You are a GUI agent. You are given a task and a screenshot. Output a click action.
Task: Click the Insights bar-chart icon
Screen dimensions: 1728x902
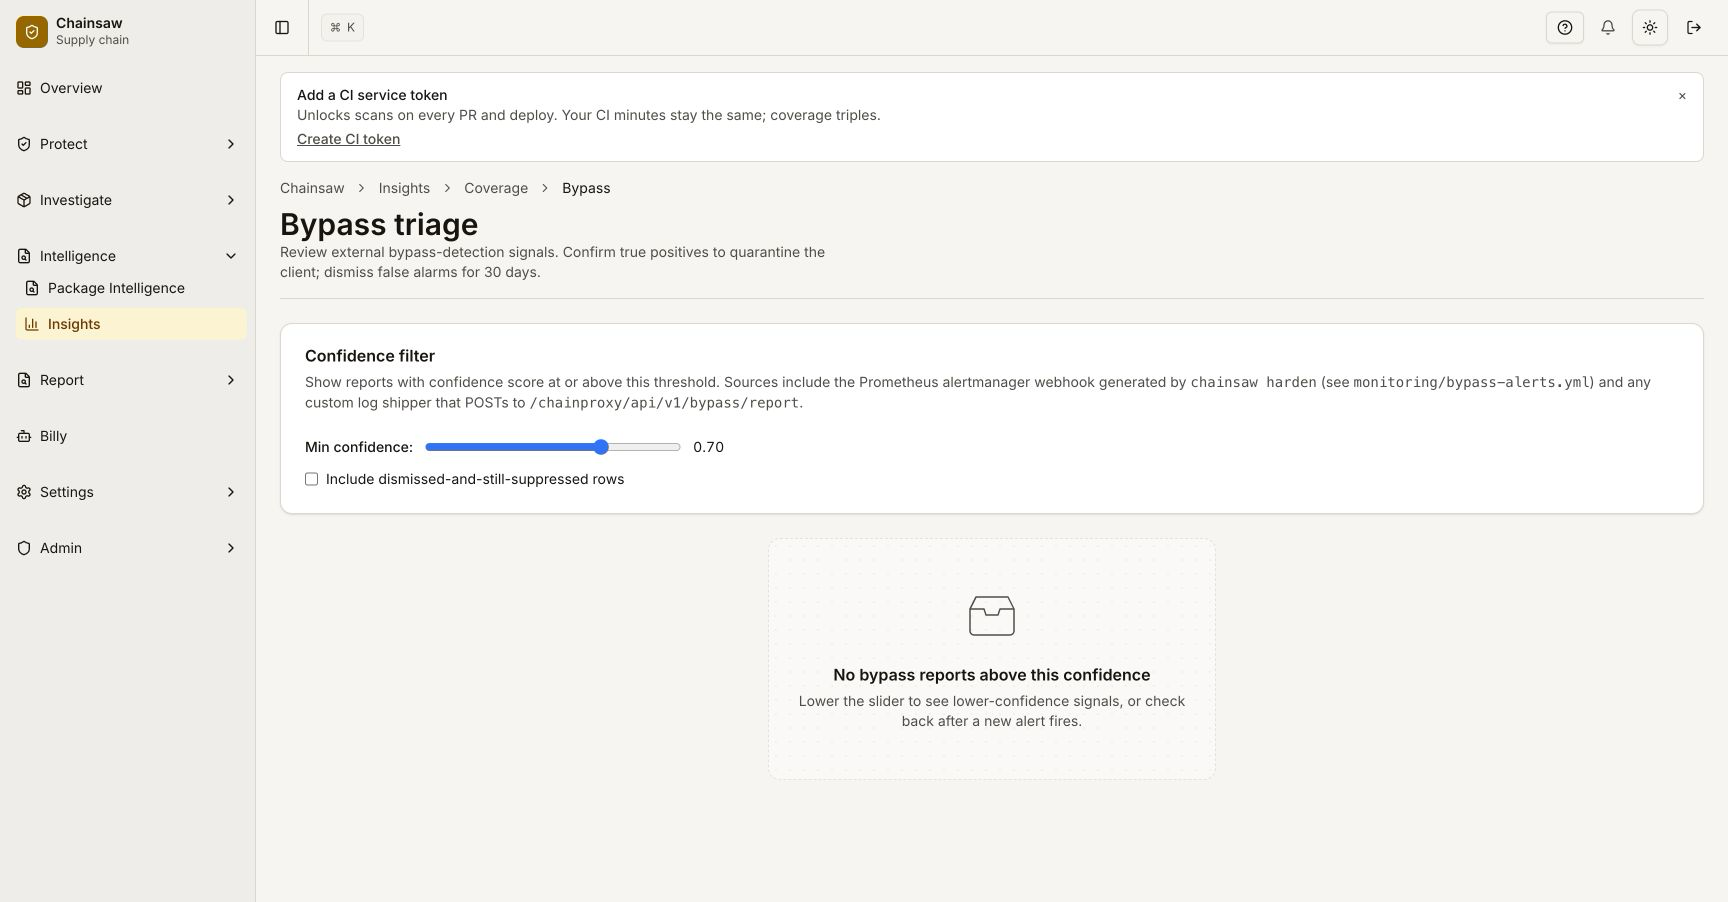(x=32, y=324)
